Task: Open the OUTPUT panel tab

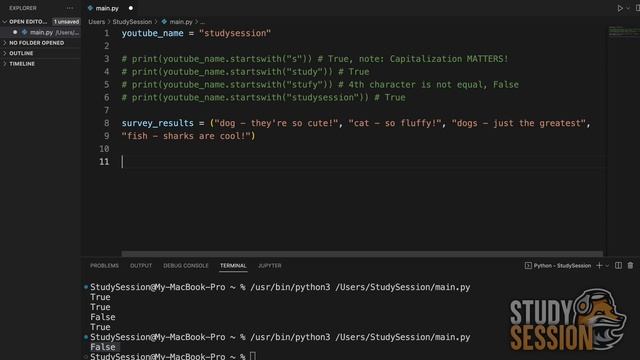Action: click(141, 266)
